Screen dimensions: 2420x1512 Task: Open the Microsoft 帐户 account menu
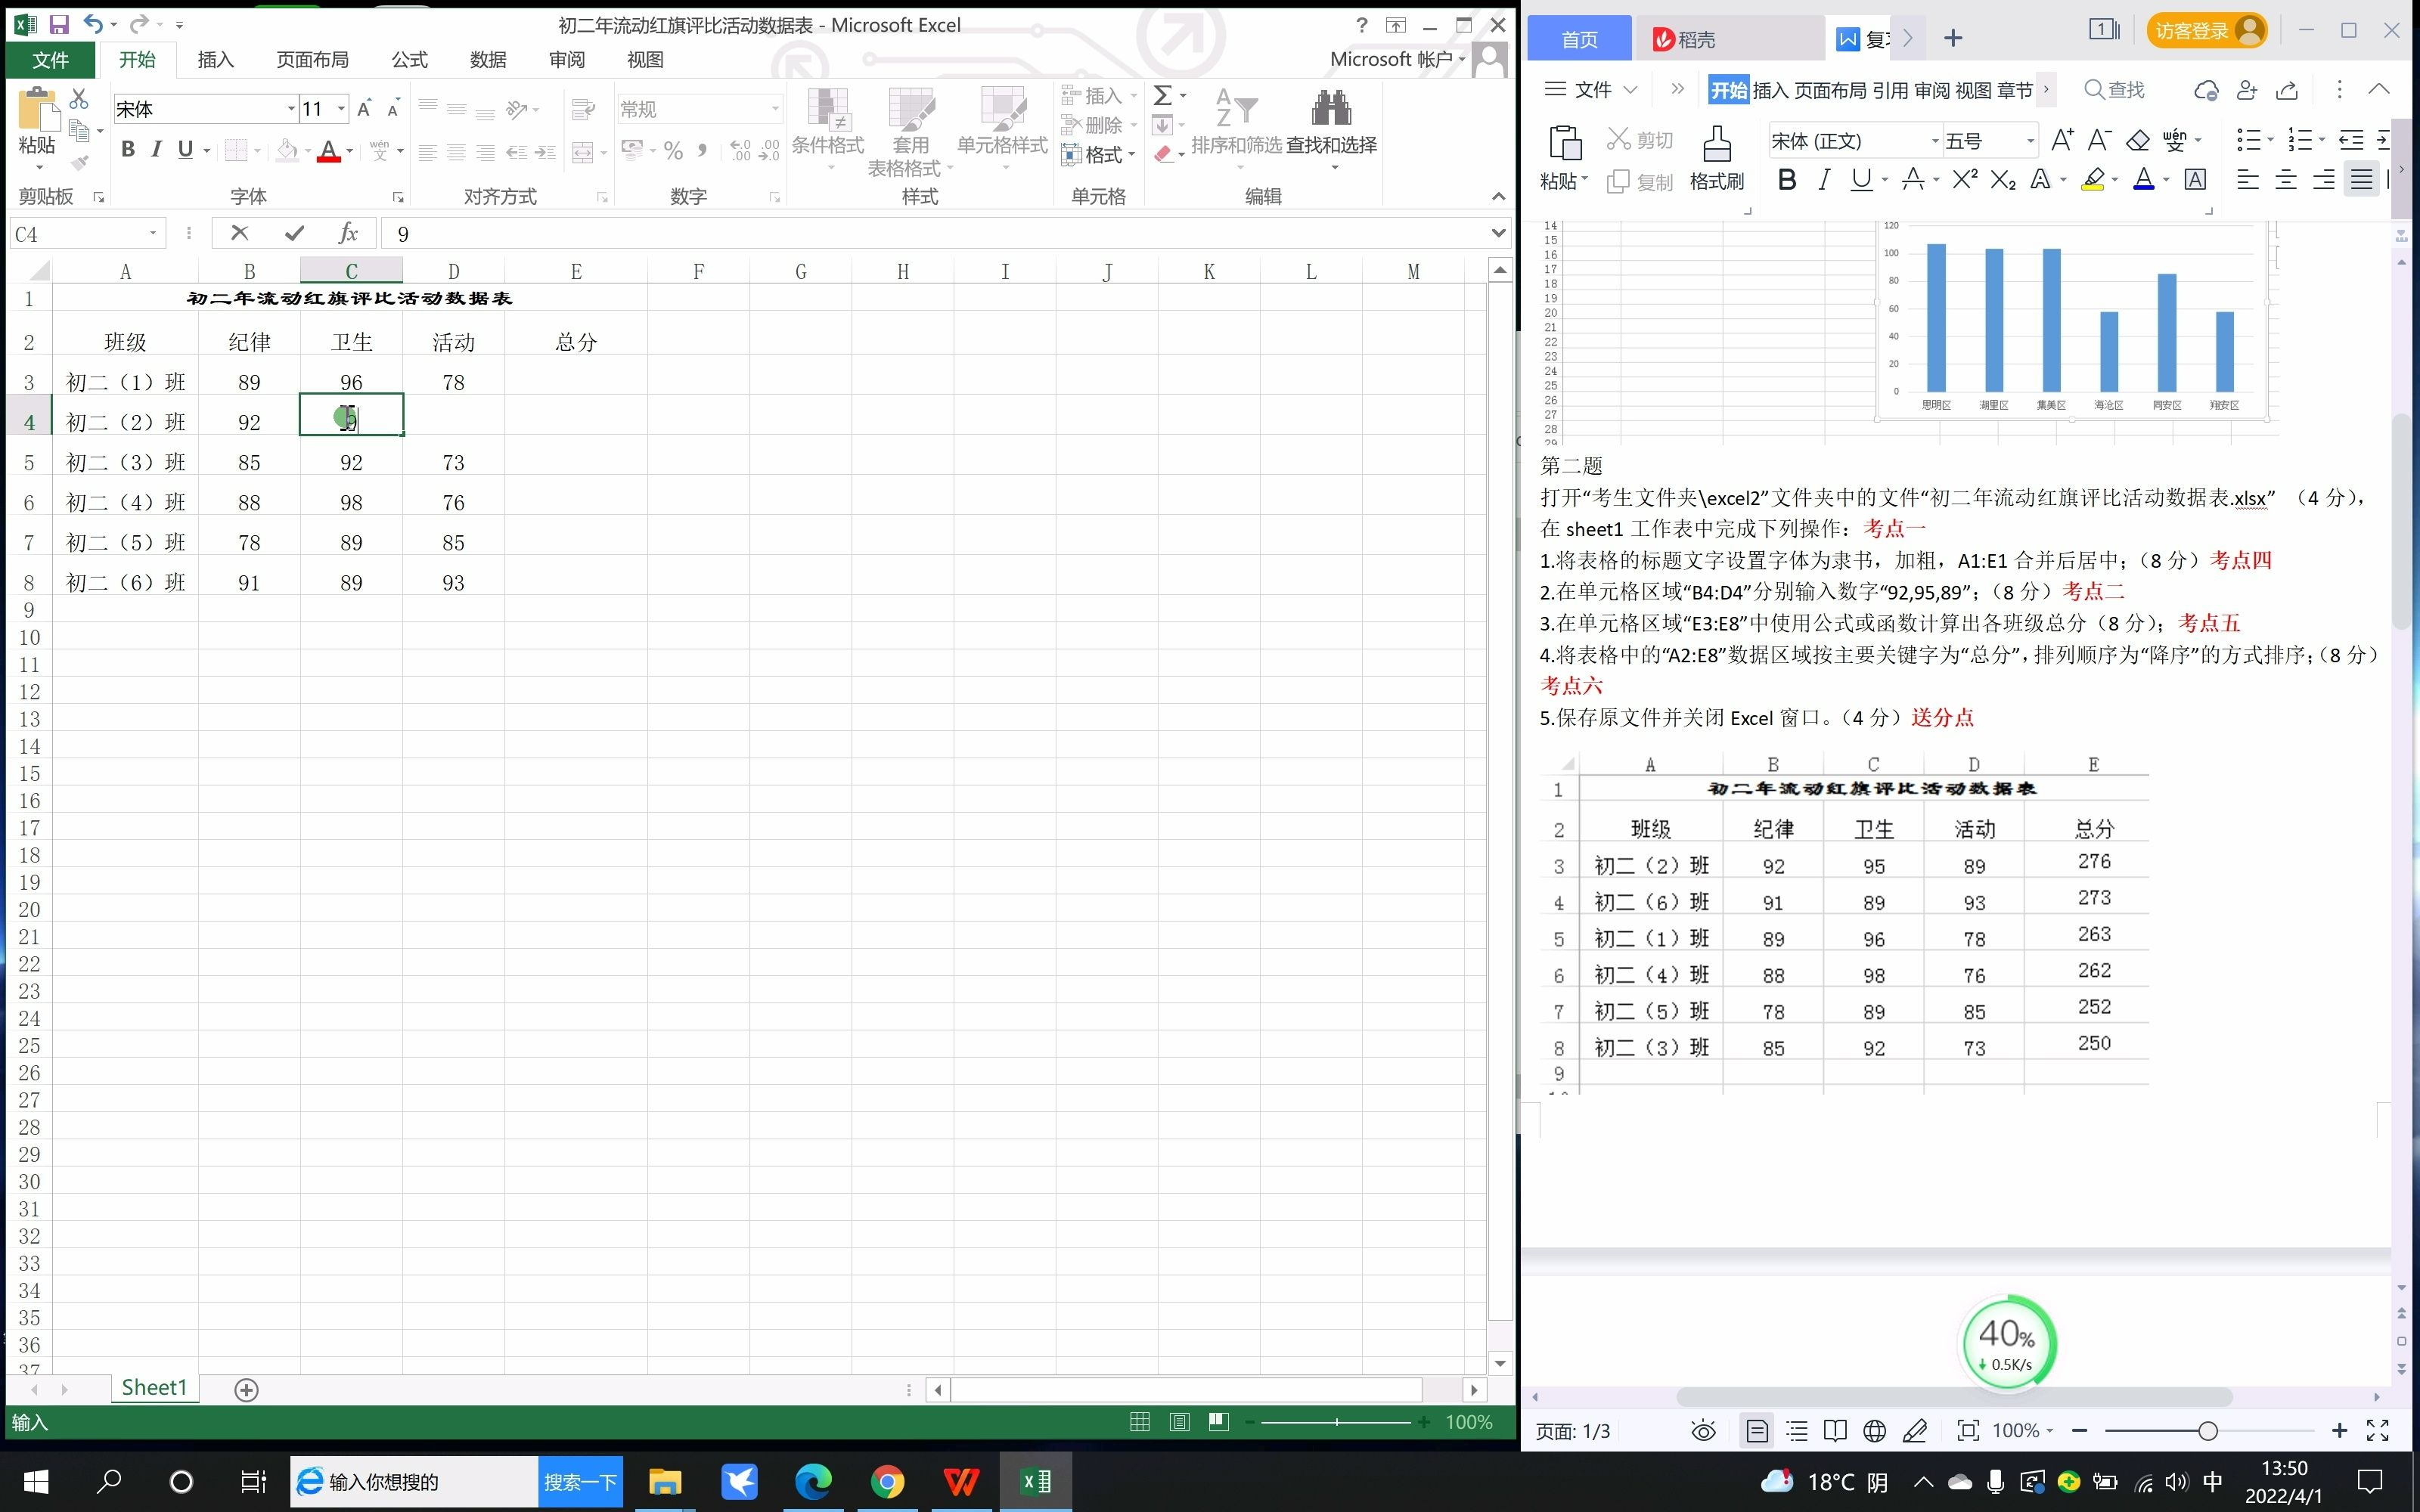pyautogui.click(x=1397, y=59)
